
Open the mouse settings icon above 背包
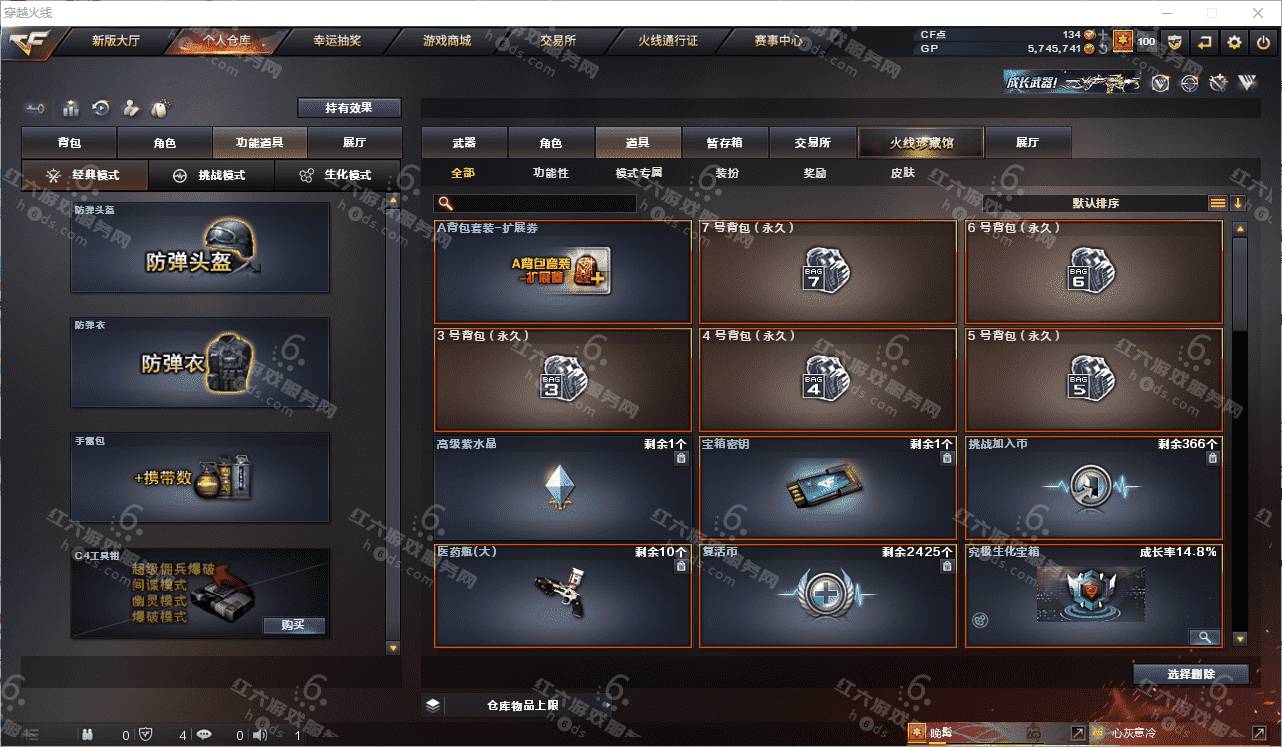158,108
